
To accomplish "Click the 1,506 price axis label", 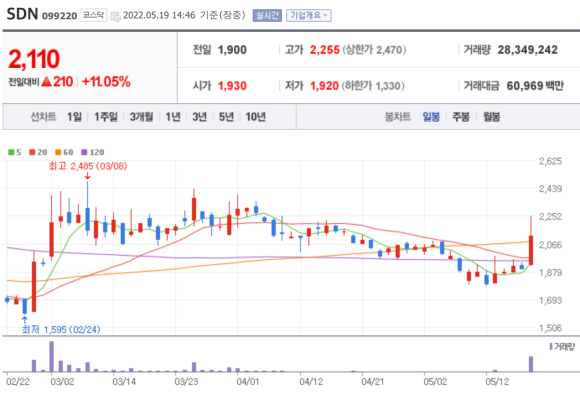I will tap(551, 328).
